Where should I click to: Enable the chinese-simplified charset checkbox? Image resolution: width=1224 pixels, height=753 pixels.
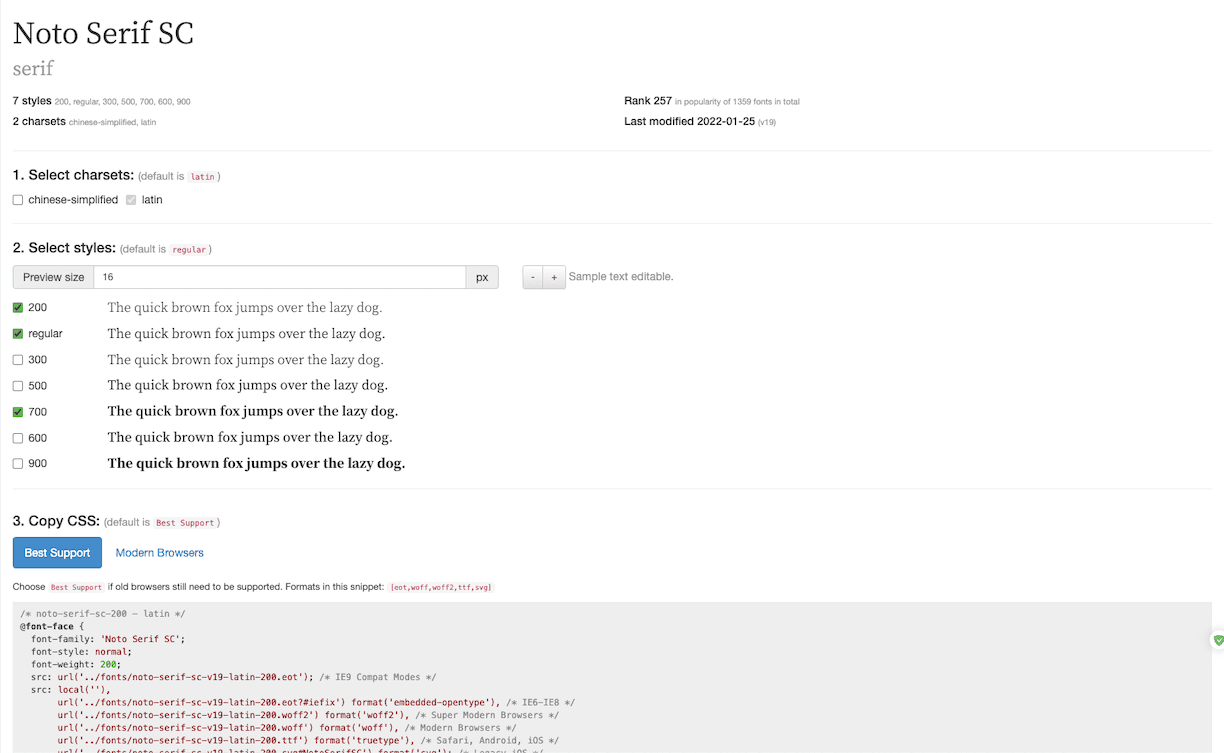18,200
